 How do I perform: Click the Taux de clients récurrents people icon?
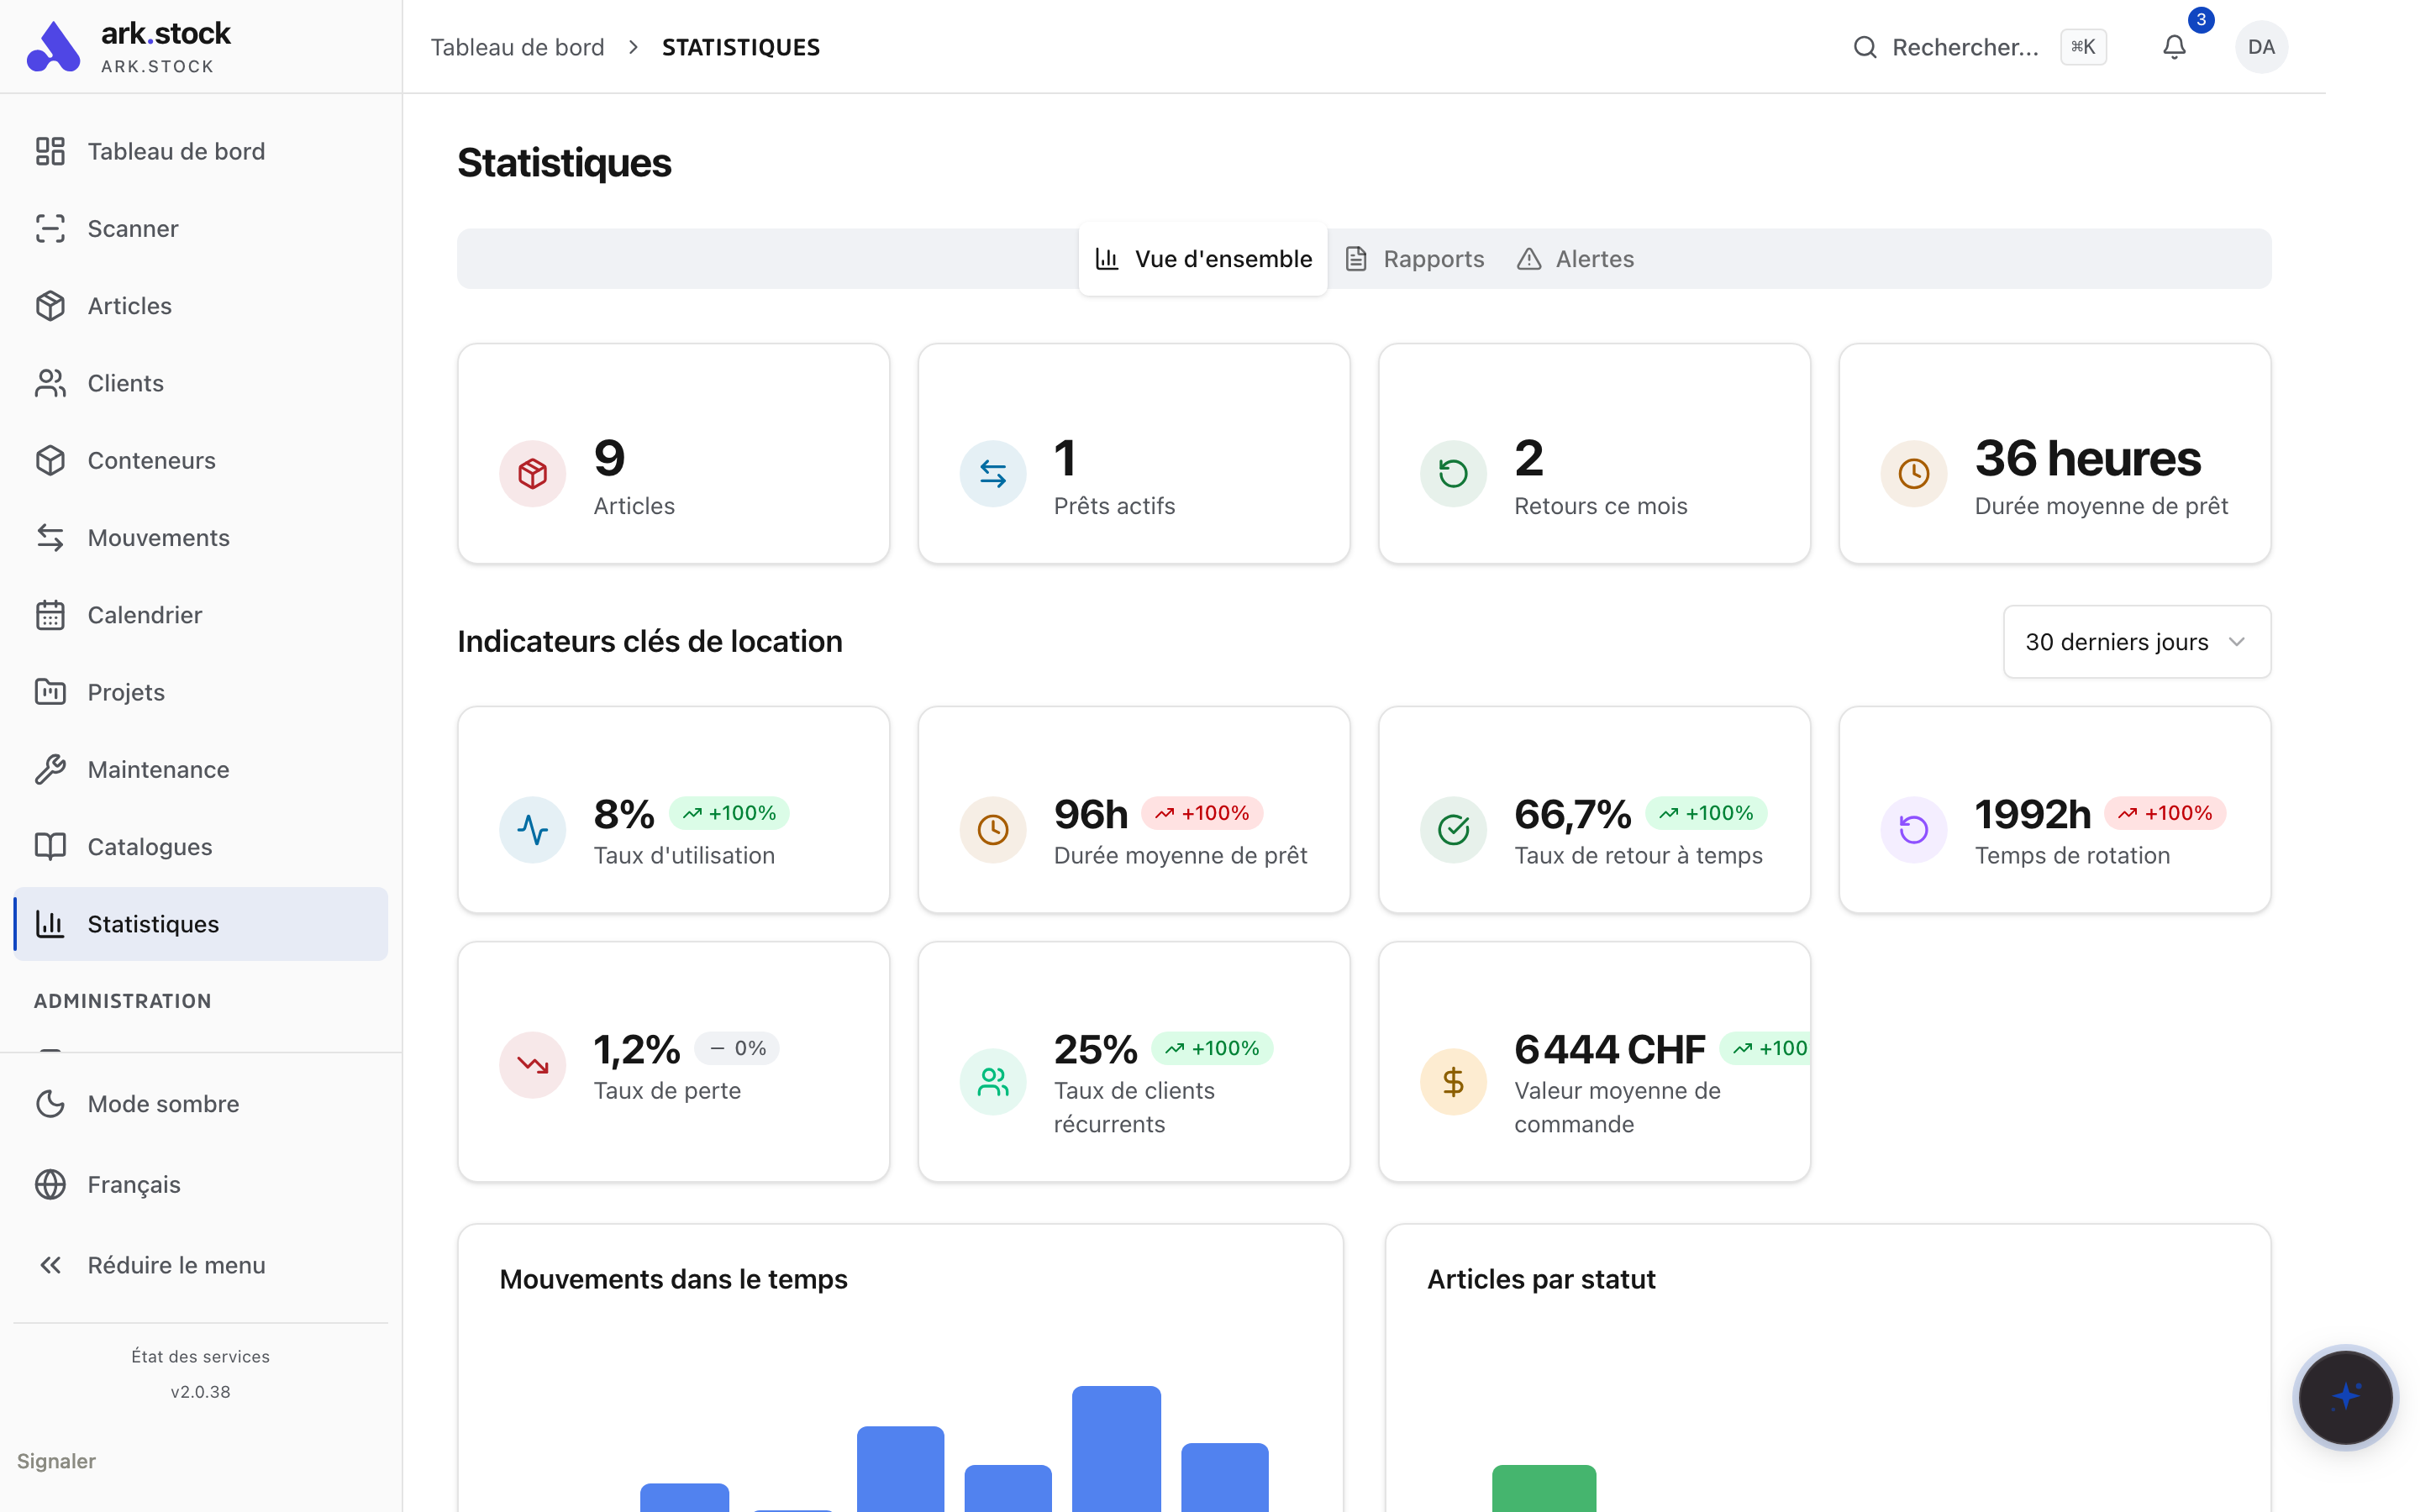pos(992,1081)
